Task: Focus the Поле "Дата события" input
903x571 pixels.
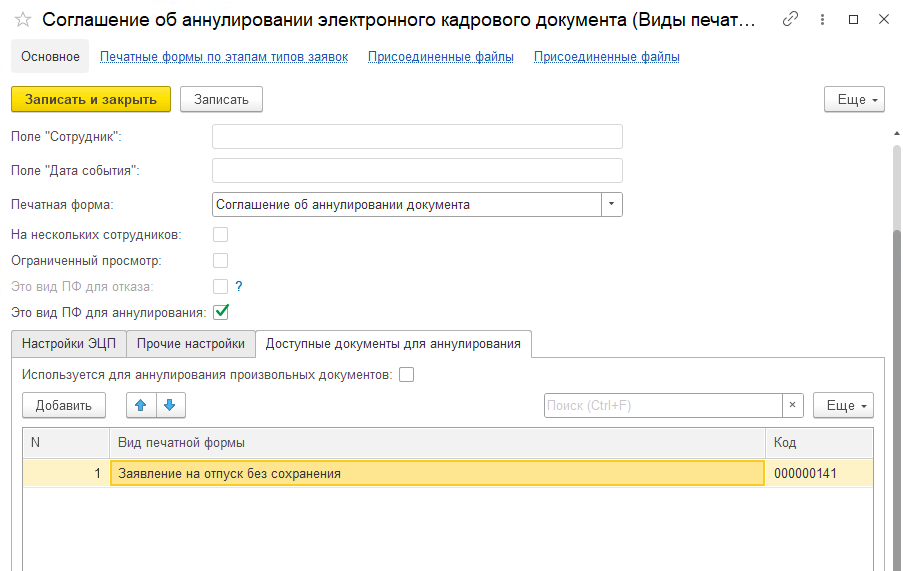Action: coord(417,171)
